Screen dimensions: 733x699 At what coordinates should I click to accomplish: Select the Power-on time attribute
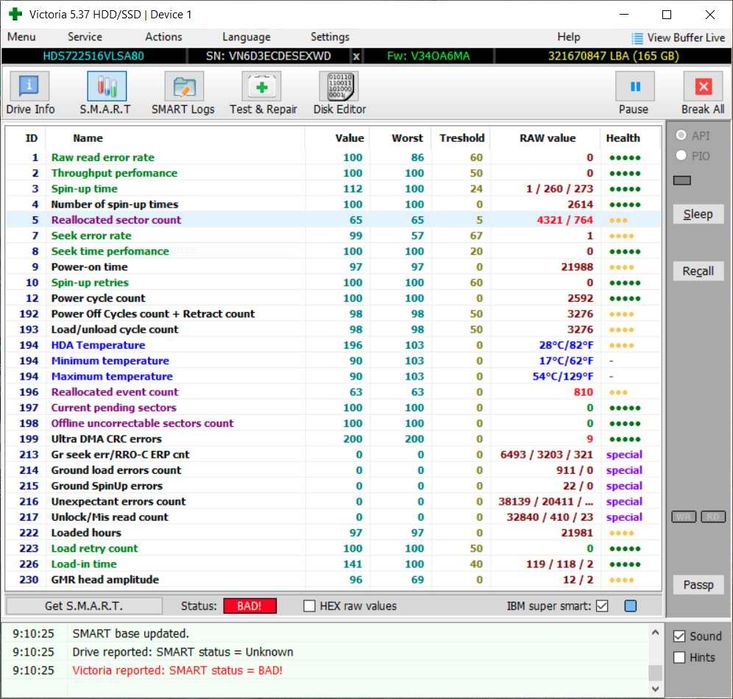(x=333, y=267)
